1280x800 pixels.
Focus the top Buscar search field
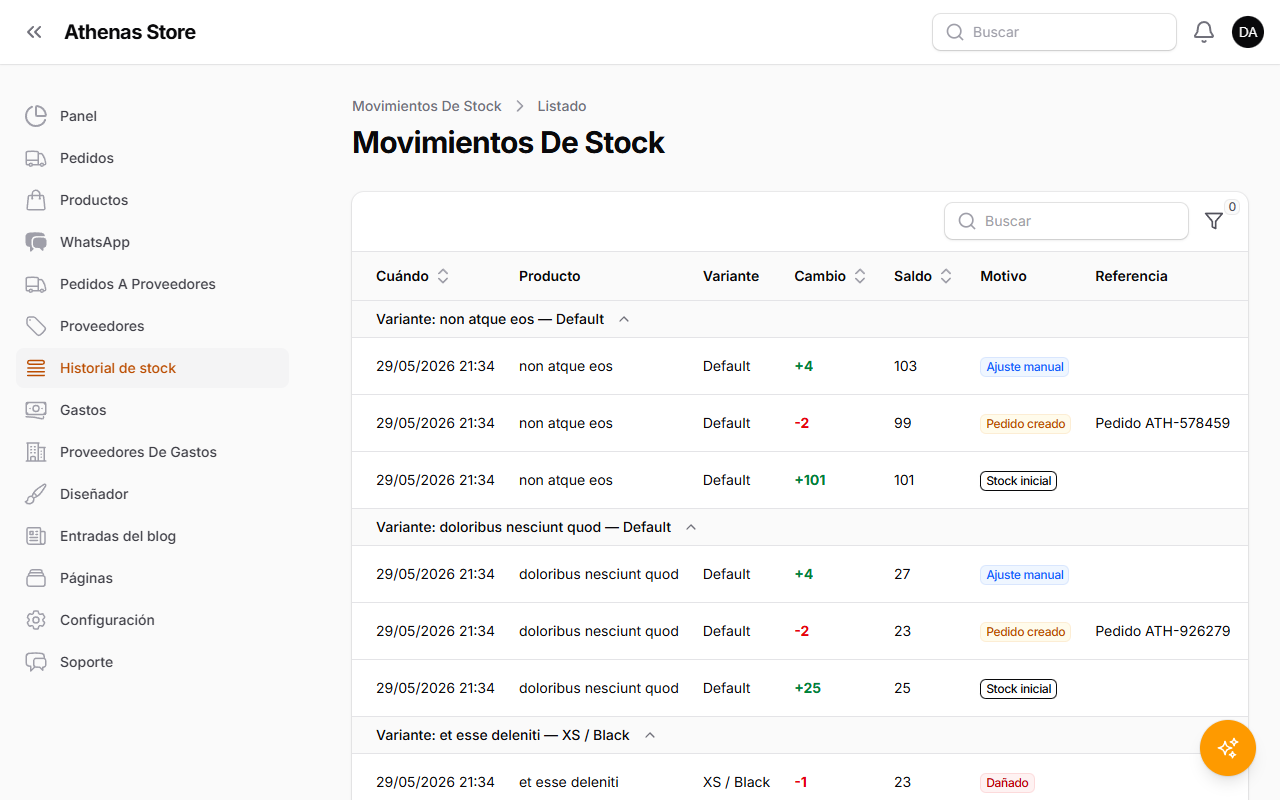tap(1054, 32)
